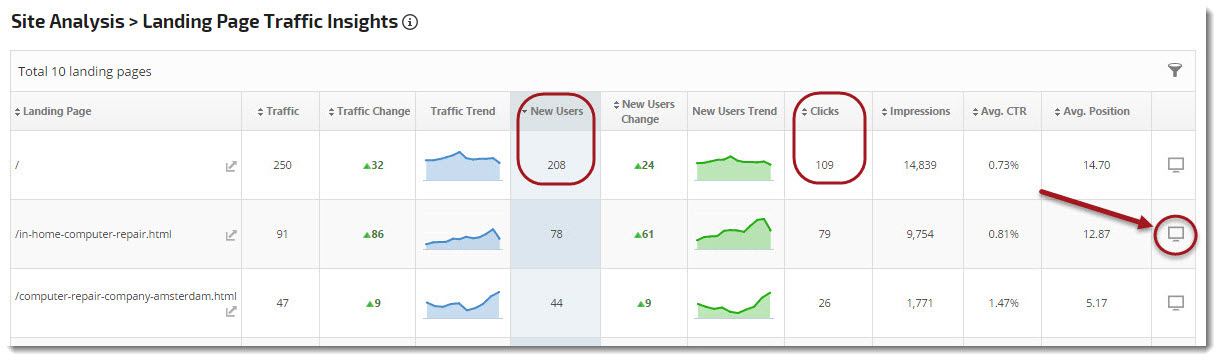The height and width of the screenshot is (361, 1221).
Task: Click the info icon beside Landing Page Traffic Insights
Action: point(409,22)
